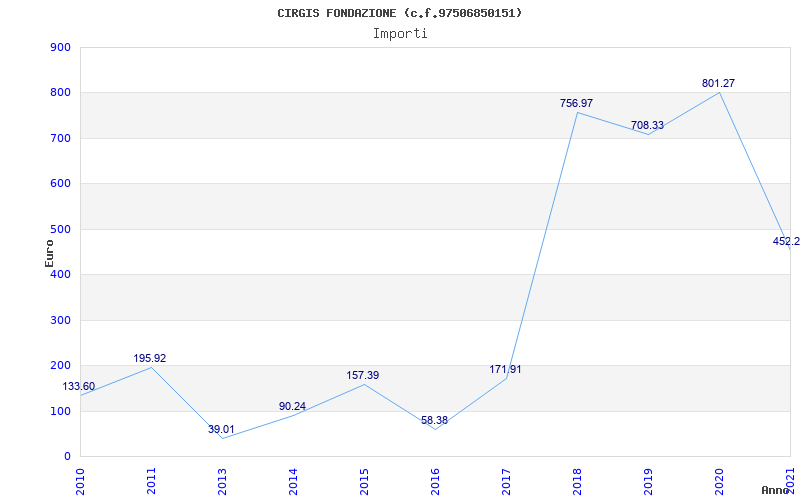Click the Anno x-axis label

coord(776,490)
